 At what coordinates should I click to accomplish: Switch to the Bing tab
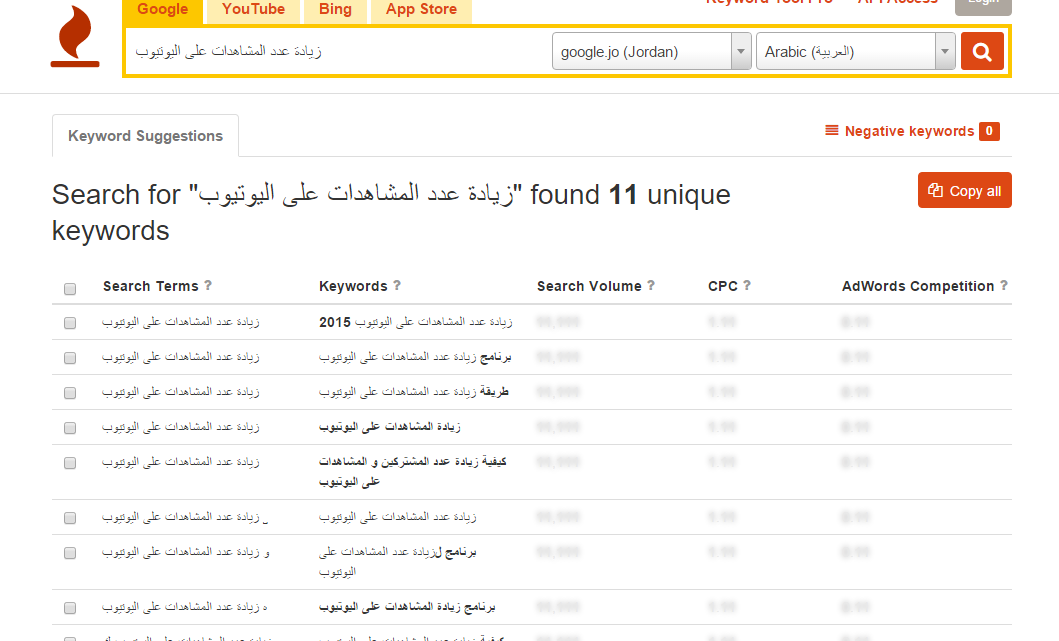335,11
